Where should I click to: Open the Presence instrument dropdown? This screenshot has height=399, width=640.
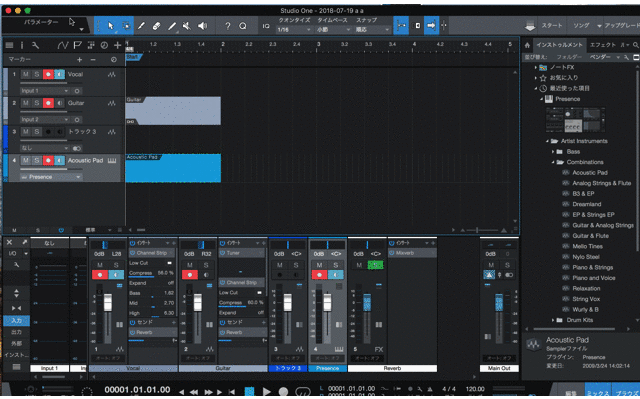tap(51, 177)
